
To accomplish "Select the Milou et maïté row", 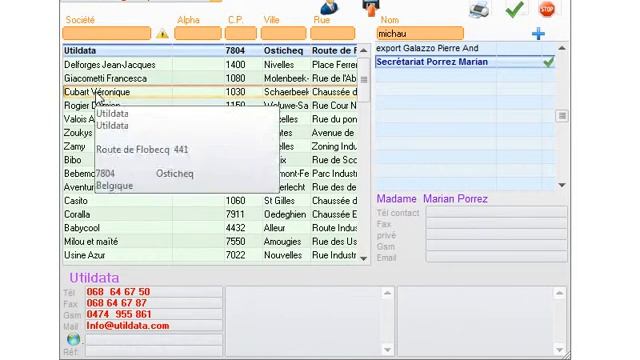I will point(210,242).
